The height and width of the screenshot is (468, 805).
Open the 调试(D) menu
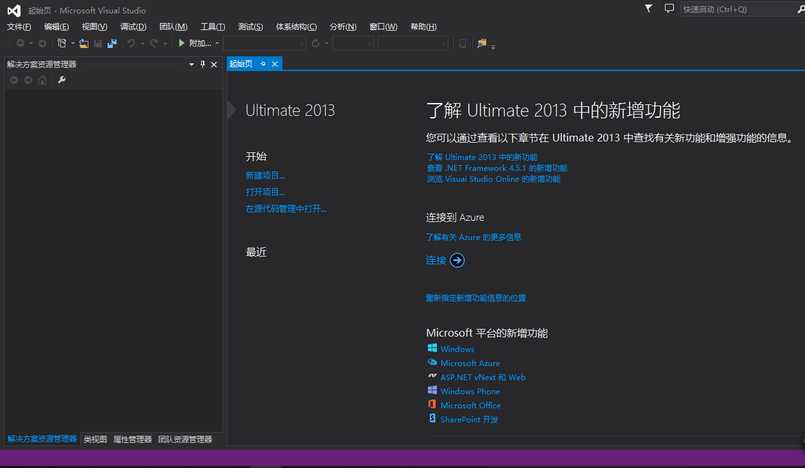point(133,27)
